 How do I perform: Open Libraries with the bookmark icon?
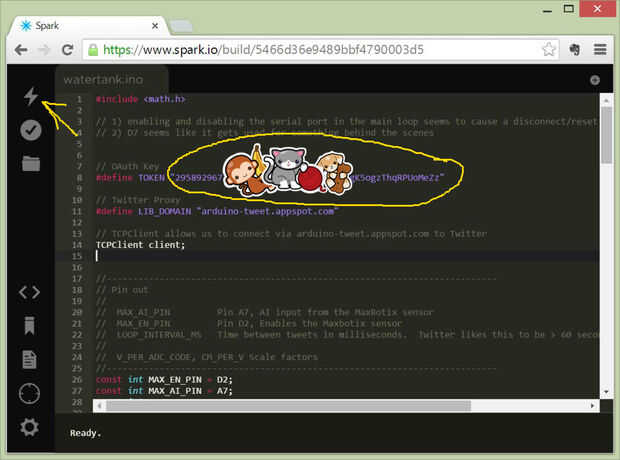[x=30, y=326]
